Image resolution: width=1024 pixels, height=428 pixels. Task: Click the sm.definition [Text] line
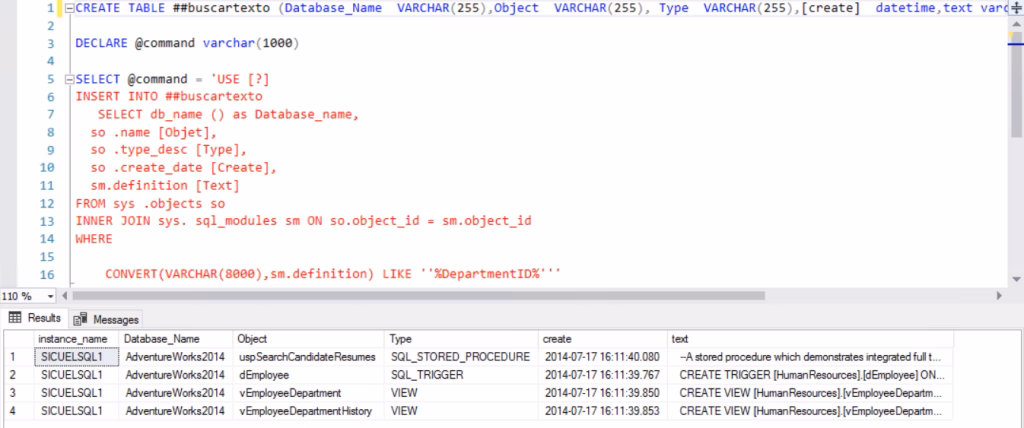(x=165, y=186)
